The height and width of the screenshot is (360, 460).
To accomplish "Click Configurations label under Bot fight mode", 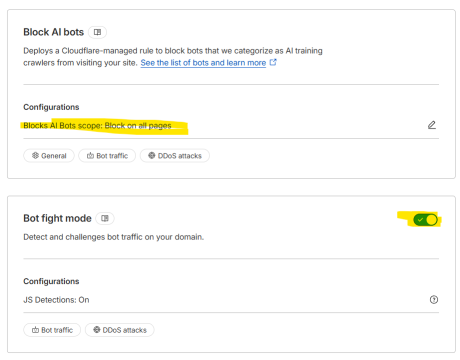I will pyautogui.click(x=51, y=281).
